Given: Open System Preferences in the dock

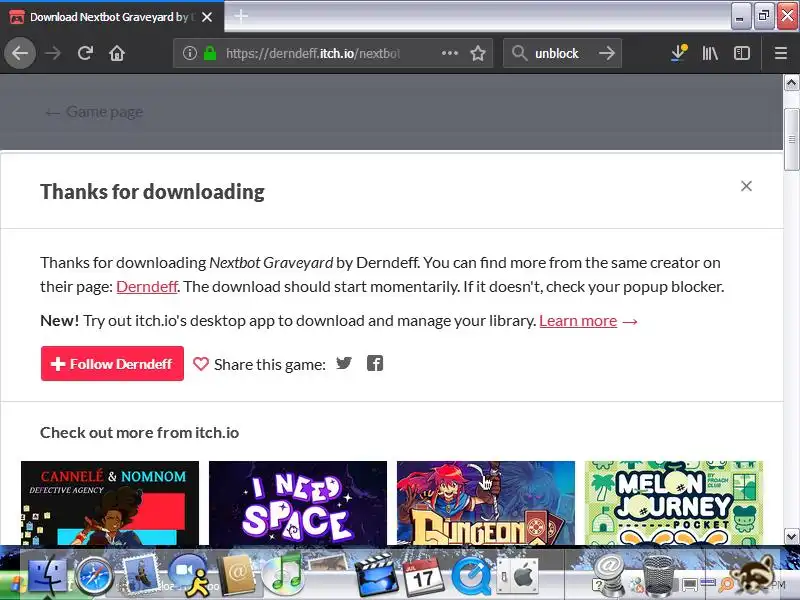Looking at the screenshot, I should tap(517, 576).
